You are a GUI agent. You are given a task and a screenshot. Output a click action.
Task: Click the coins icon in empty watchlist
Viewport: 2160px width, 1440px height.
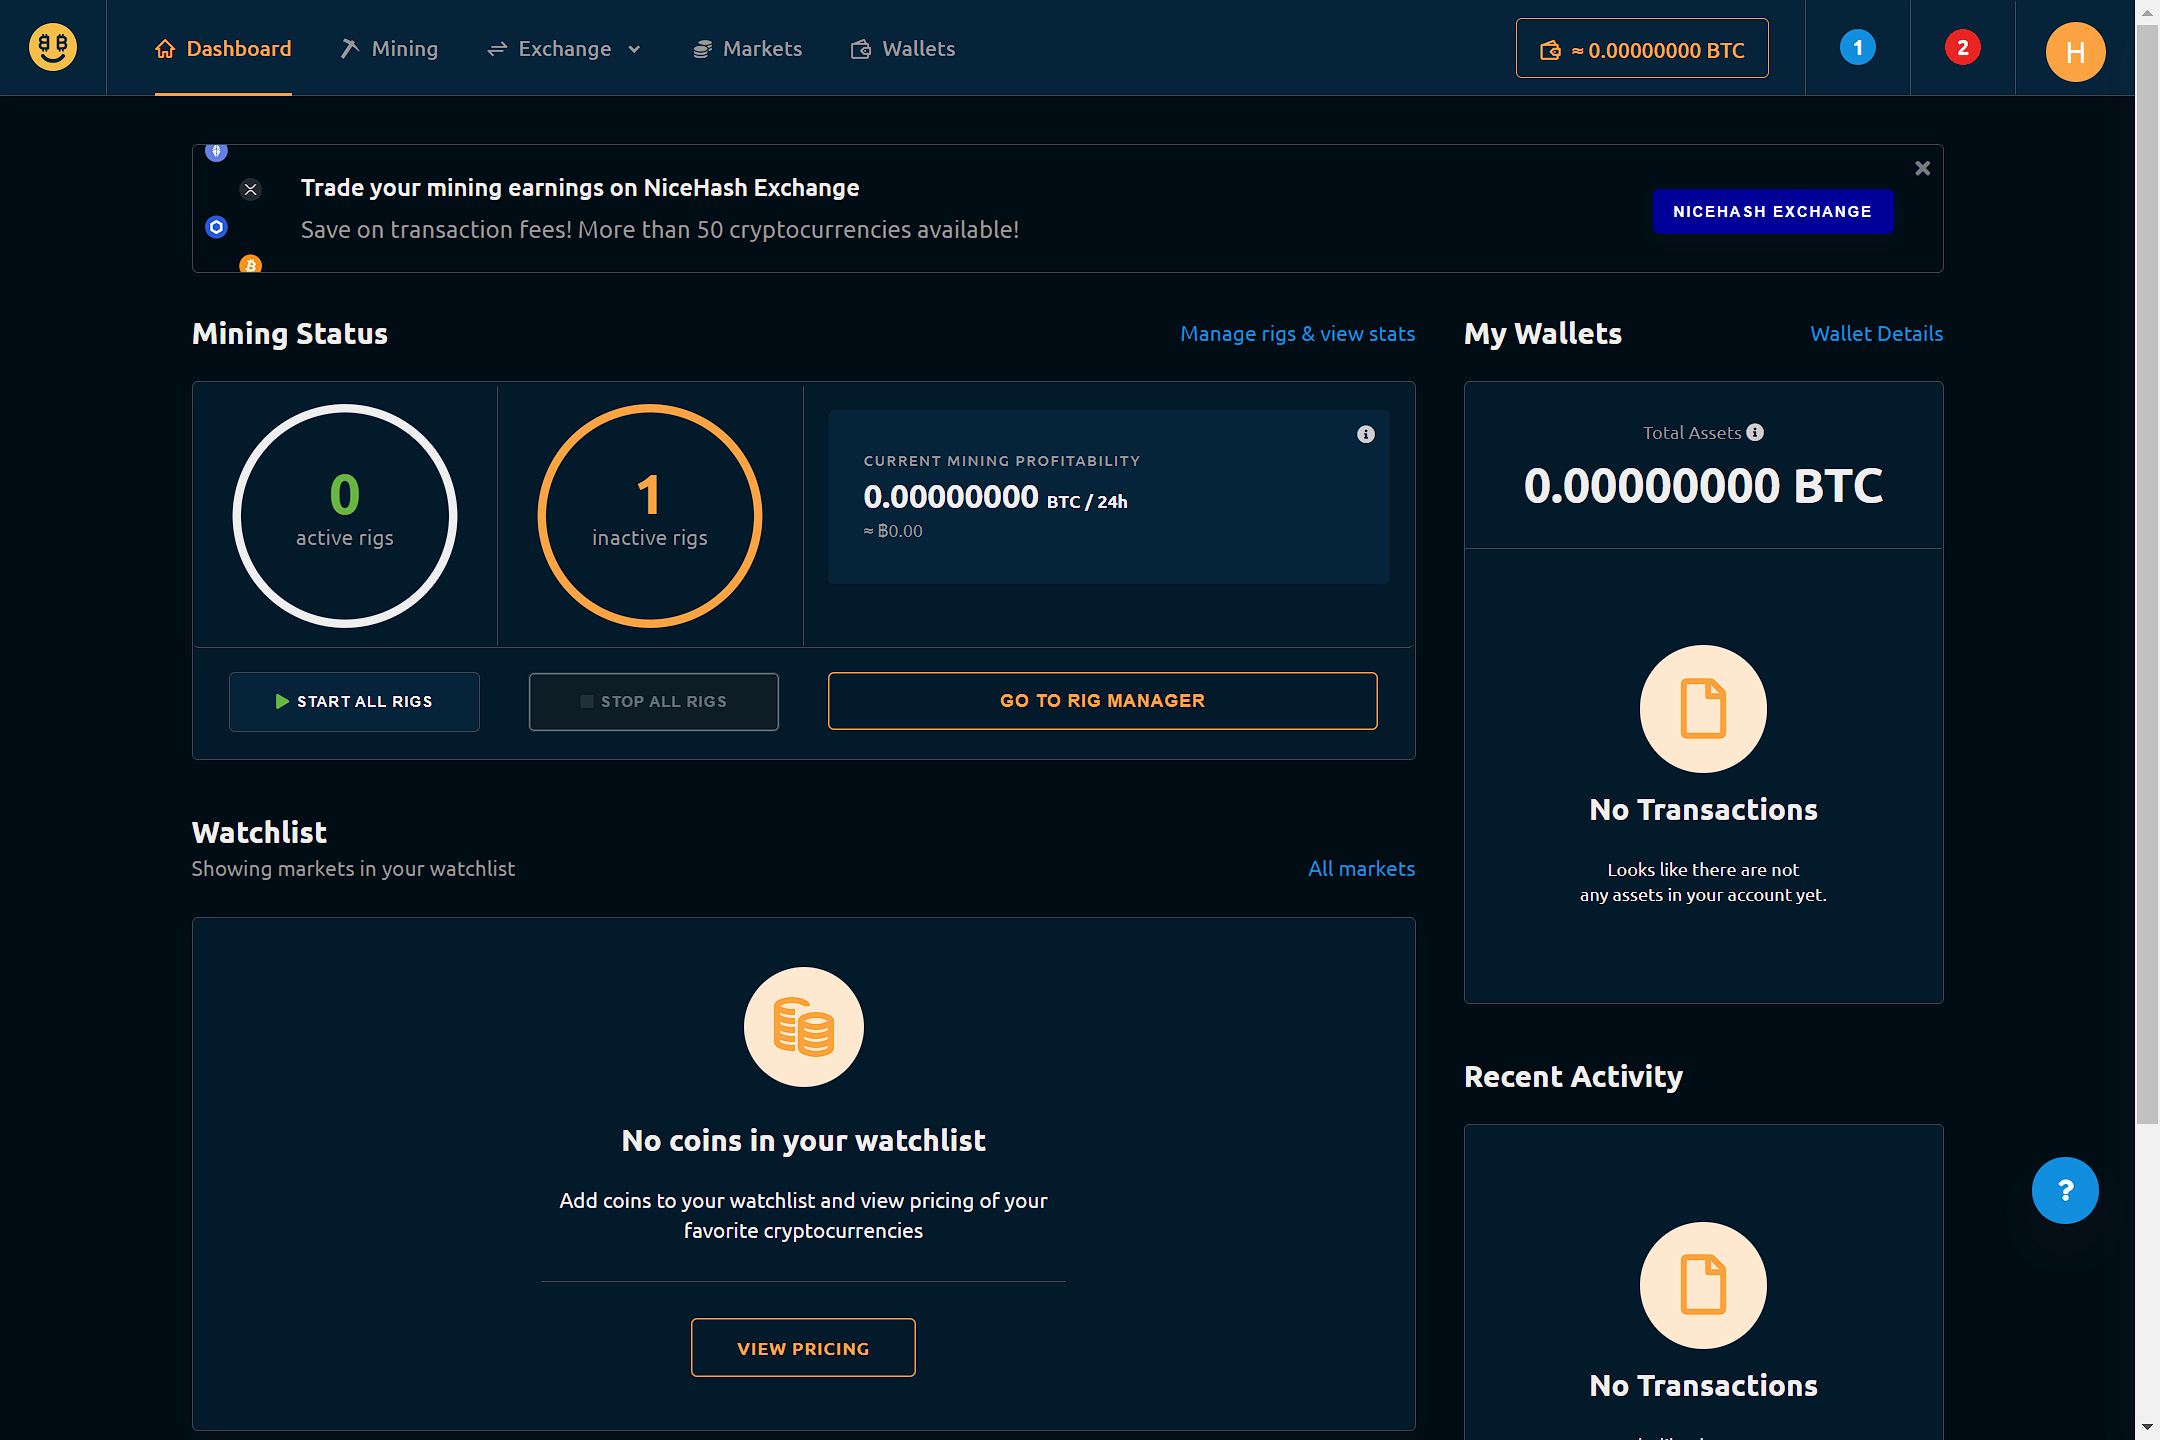coord(804,1027)
